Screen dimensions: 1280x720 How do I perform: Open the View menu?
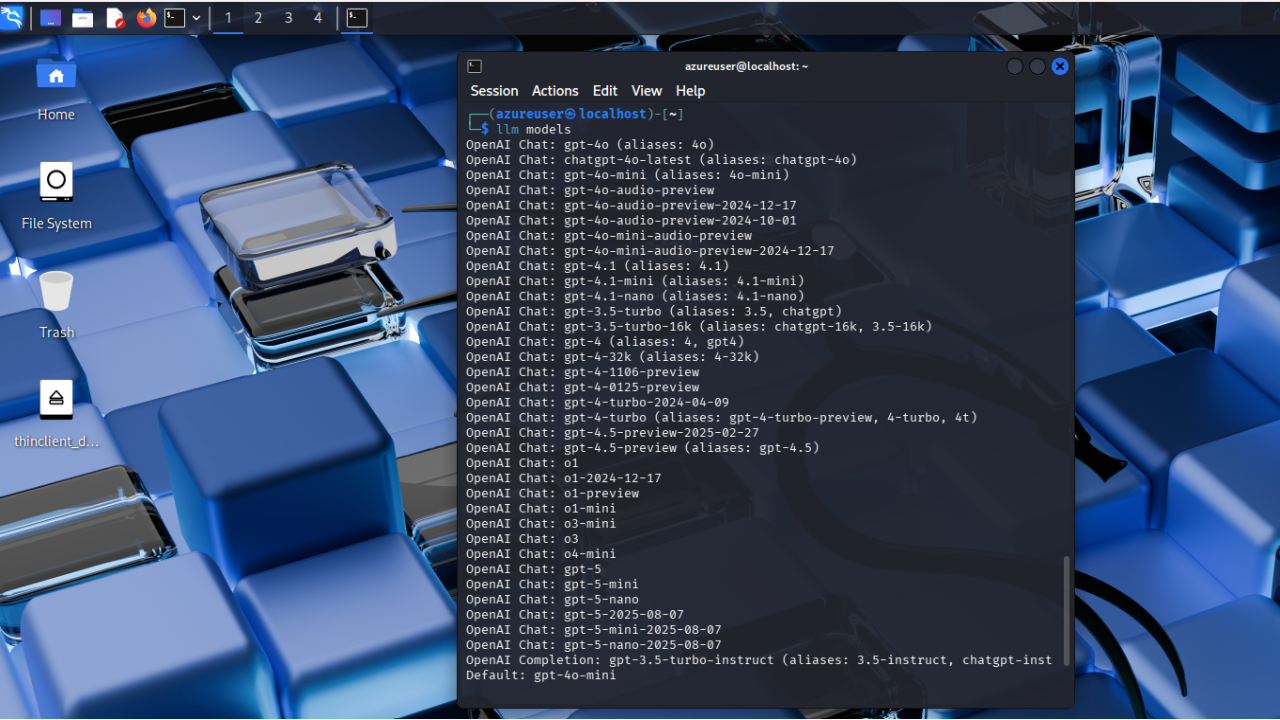click(646, 91)
